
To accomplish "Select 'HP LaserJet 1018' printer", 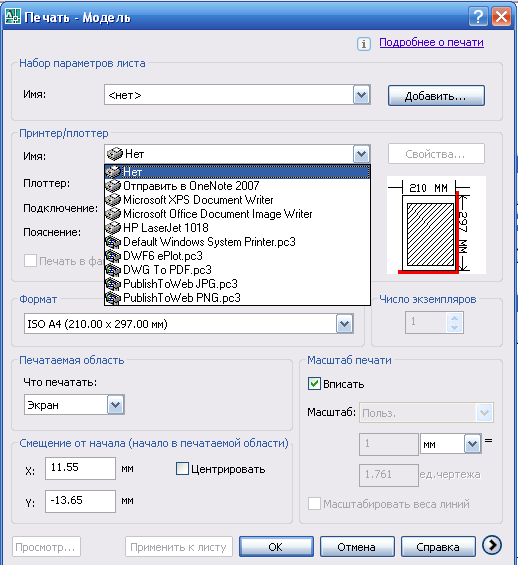I will [x=237, y=228].
